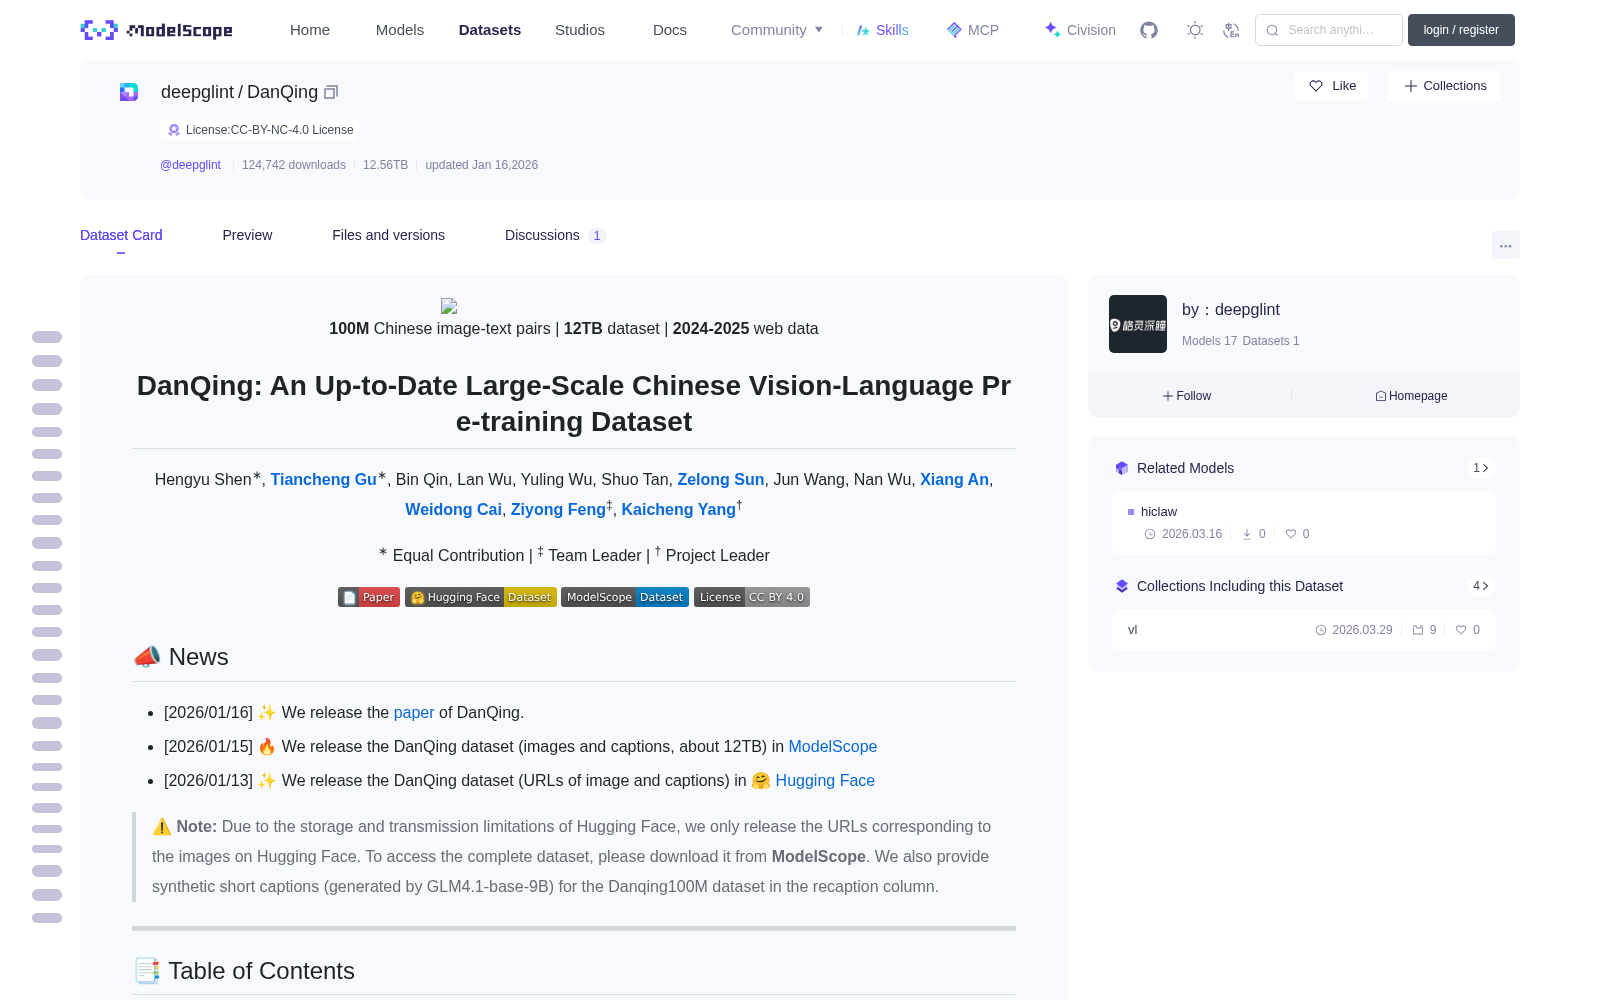Switch language with the translate icon
This screenshot has height=1000, width=1600.
[1232, 30]
